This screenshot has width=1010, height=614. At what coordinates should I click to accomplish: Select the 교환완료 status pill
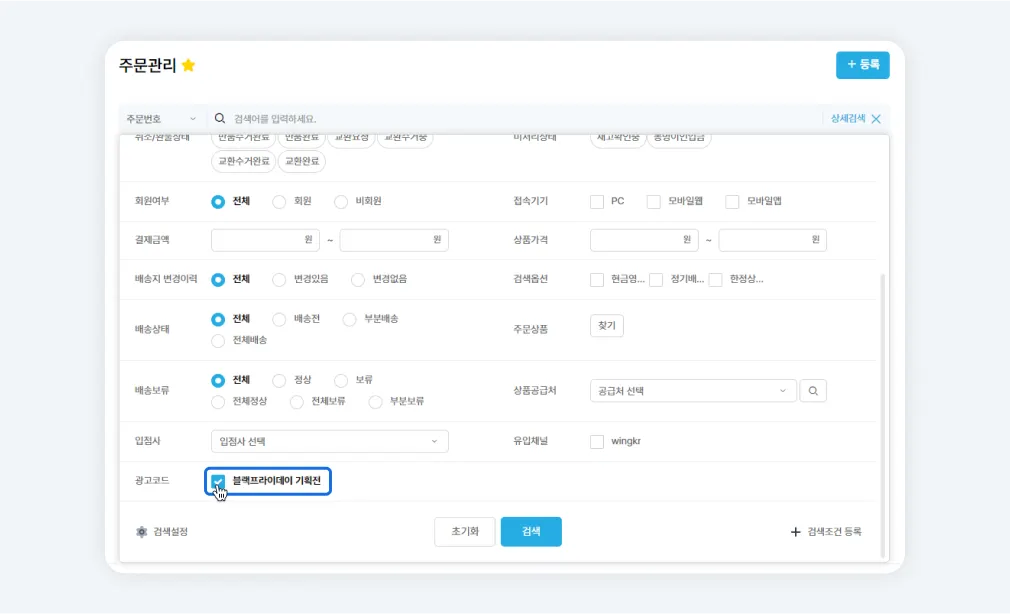[302, 161]
